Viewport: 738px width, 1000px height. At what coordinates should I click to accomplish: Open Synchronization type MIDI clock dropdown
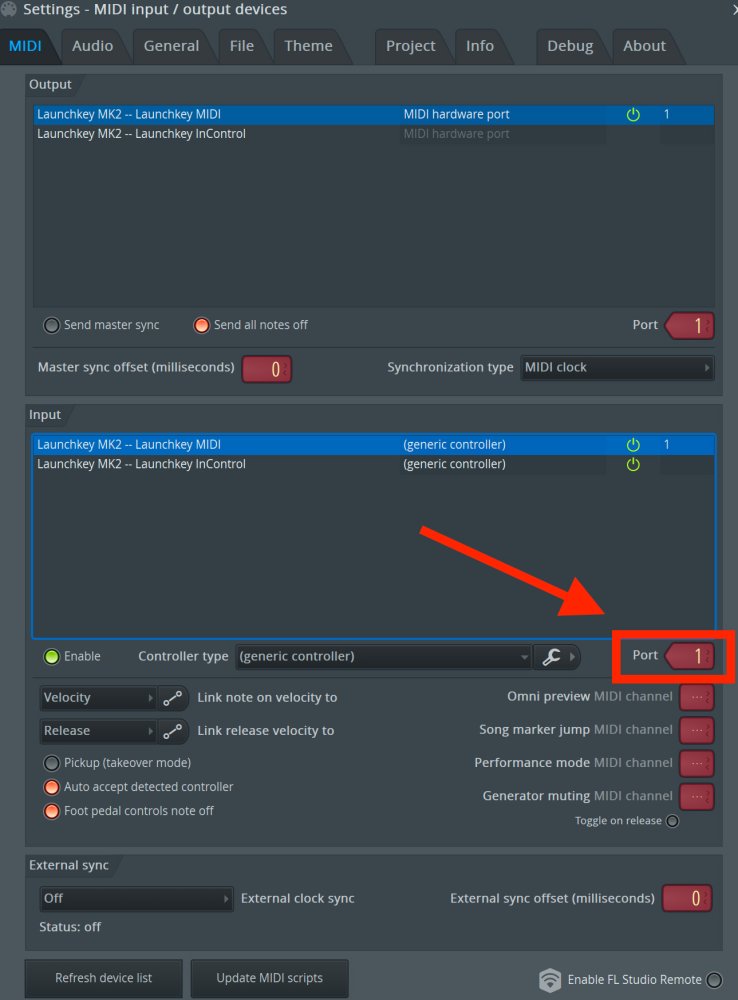click(617, 368)
